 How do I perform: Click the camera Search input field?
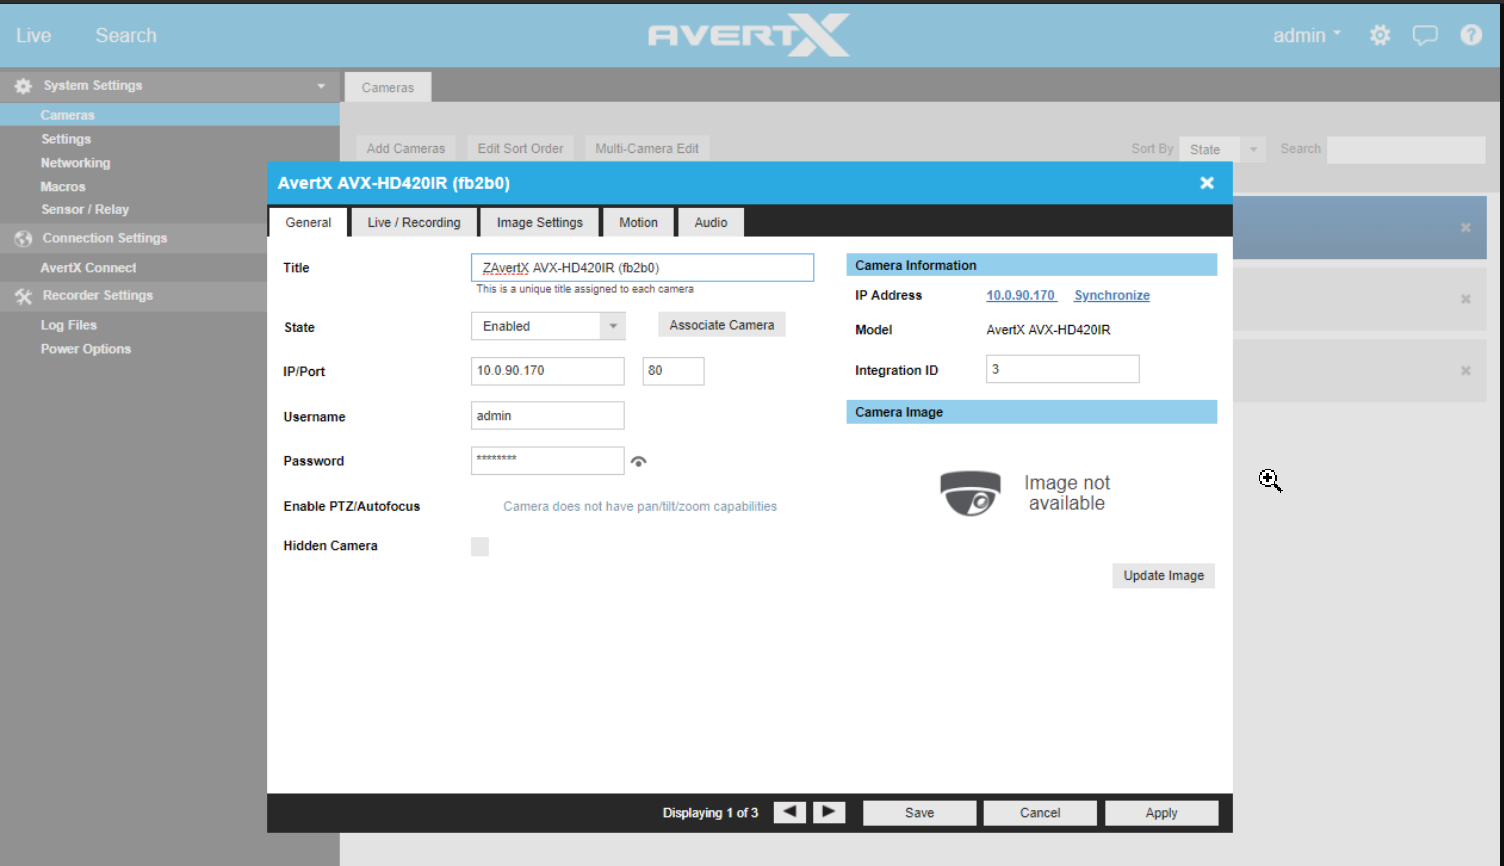pyautogui.click(x=1406, y=149)
